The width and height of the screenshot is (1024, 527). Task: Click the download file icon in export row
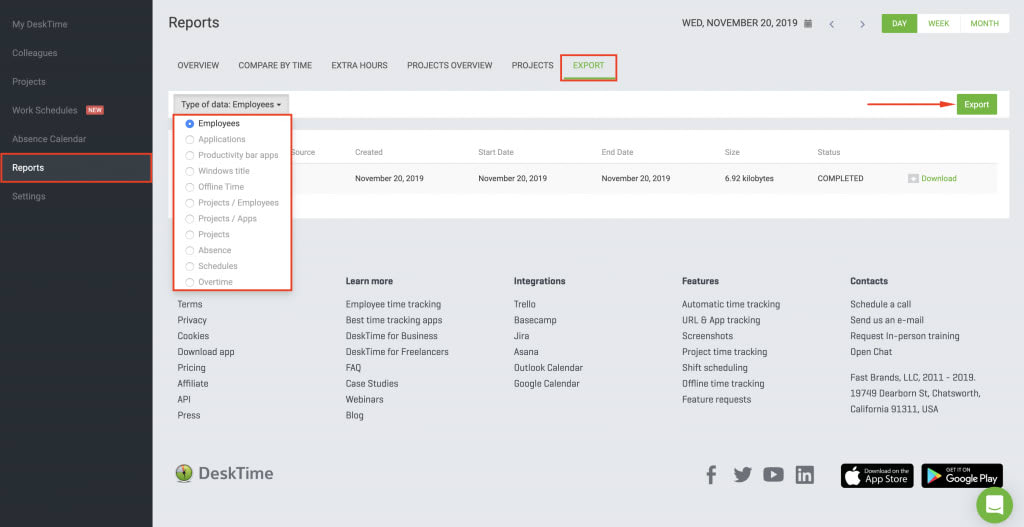point(913,178)
